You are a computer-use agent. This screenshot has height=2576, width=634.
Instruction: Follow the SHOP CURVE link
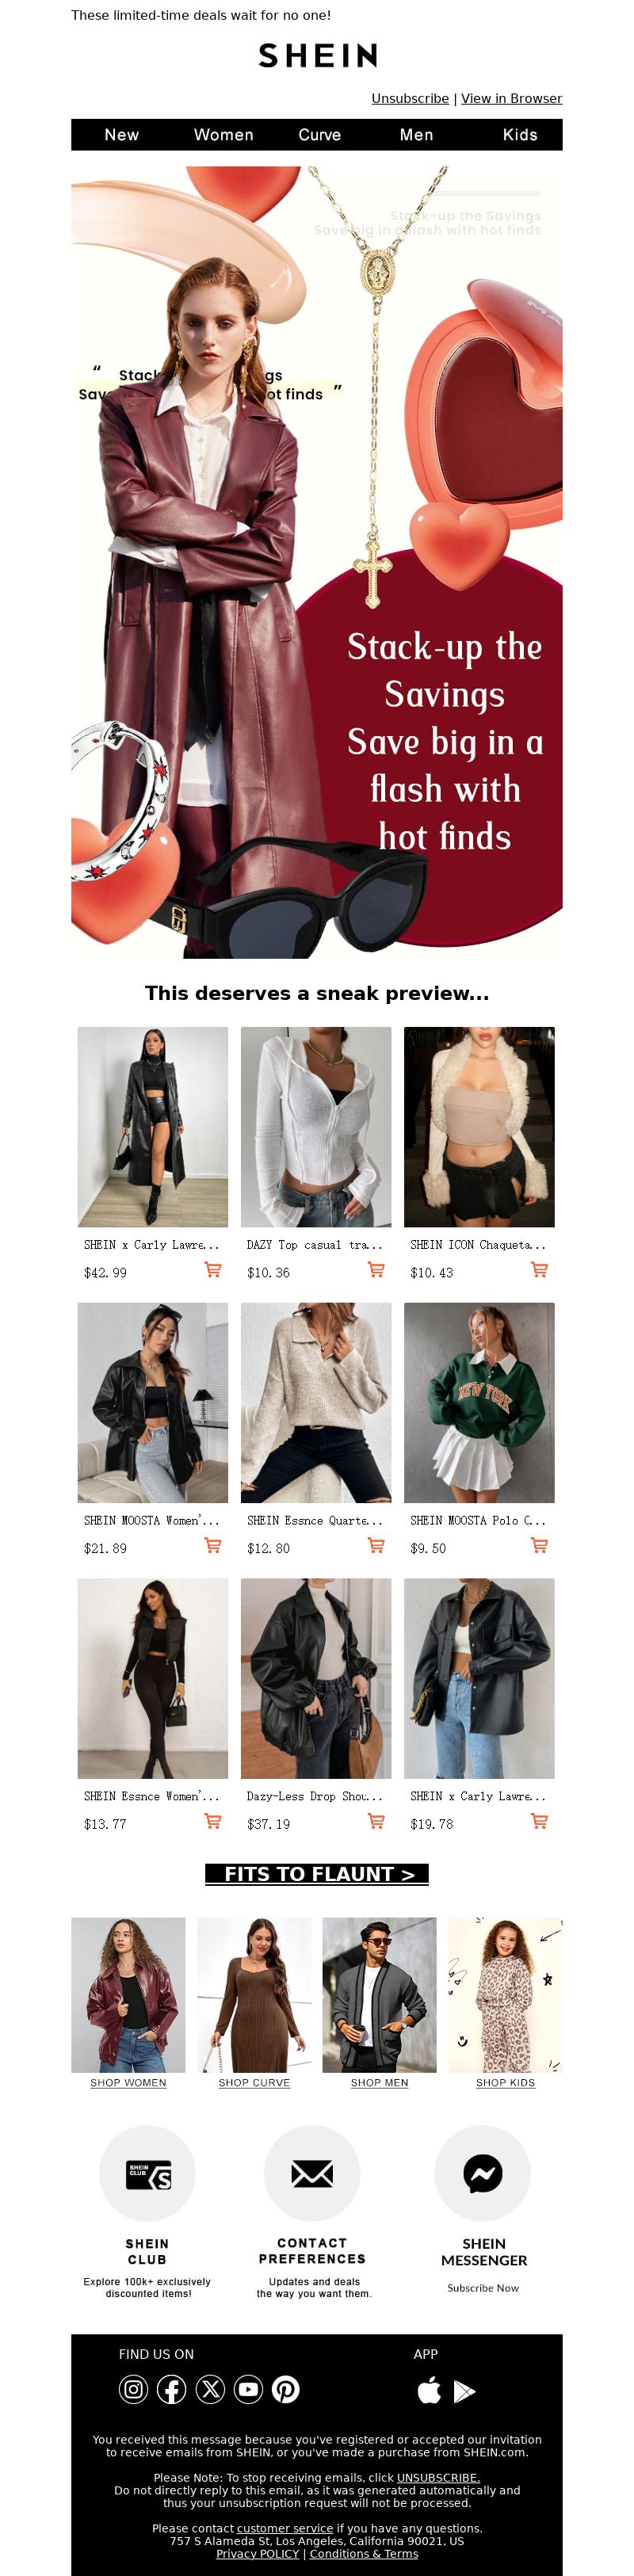254,2083
